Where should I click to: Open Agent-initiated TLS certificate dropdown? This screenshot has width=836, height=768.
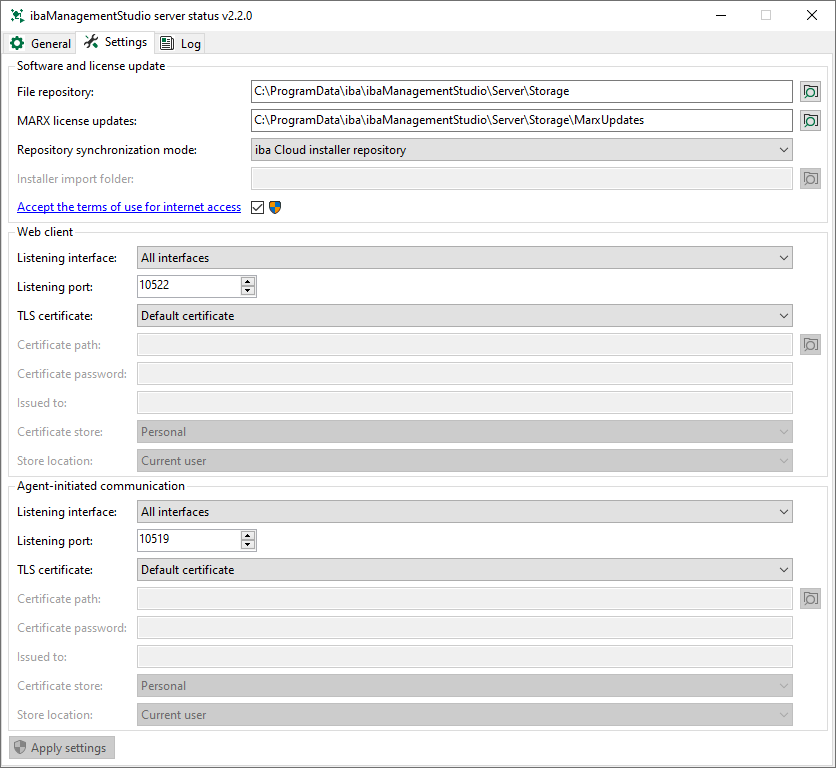coord(464,570)
